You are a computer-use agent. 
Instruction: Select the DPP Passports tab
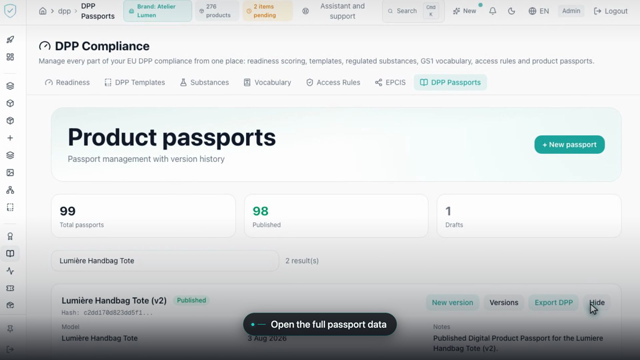click(x=450, y=82)
